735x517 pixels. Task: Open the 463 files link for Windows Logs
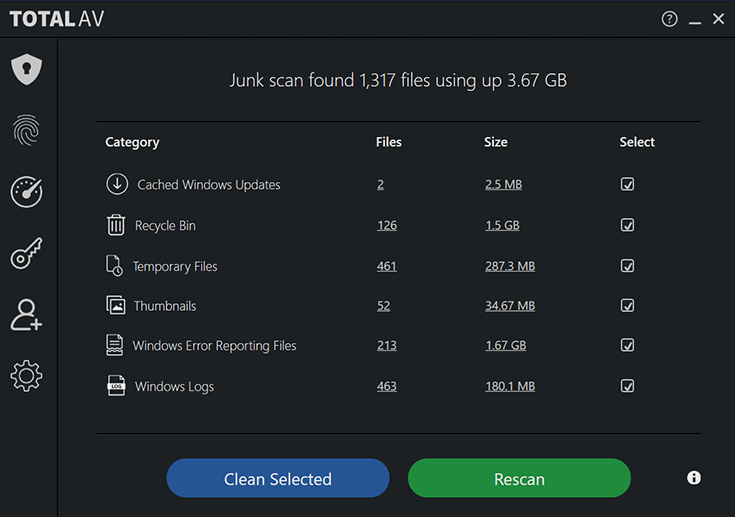387,386
